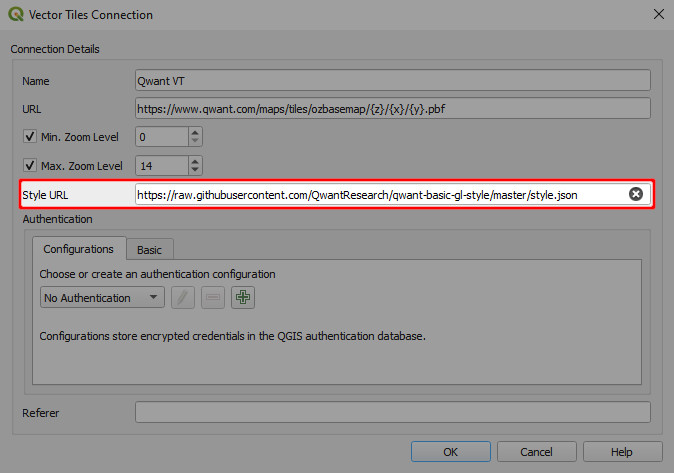
Task: Click the Cancel button
Action: tap(536, 452)
